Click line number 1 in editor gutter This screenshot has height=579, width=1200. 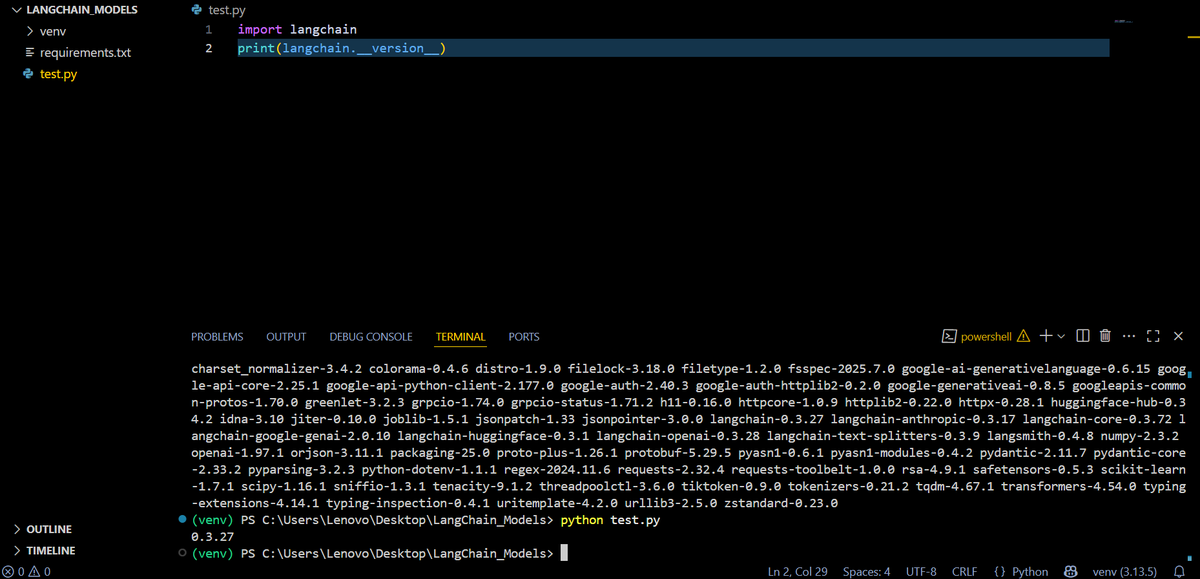[207, 30]
